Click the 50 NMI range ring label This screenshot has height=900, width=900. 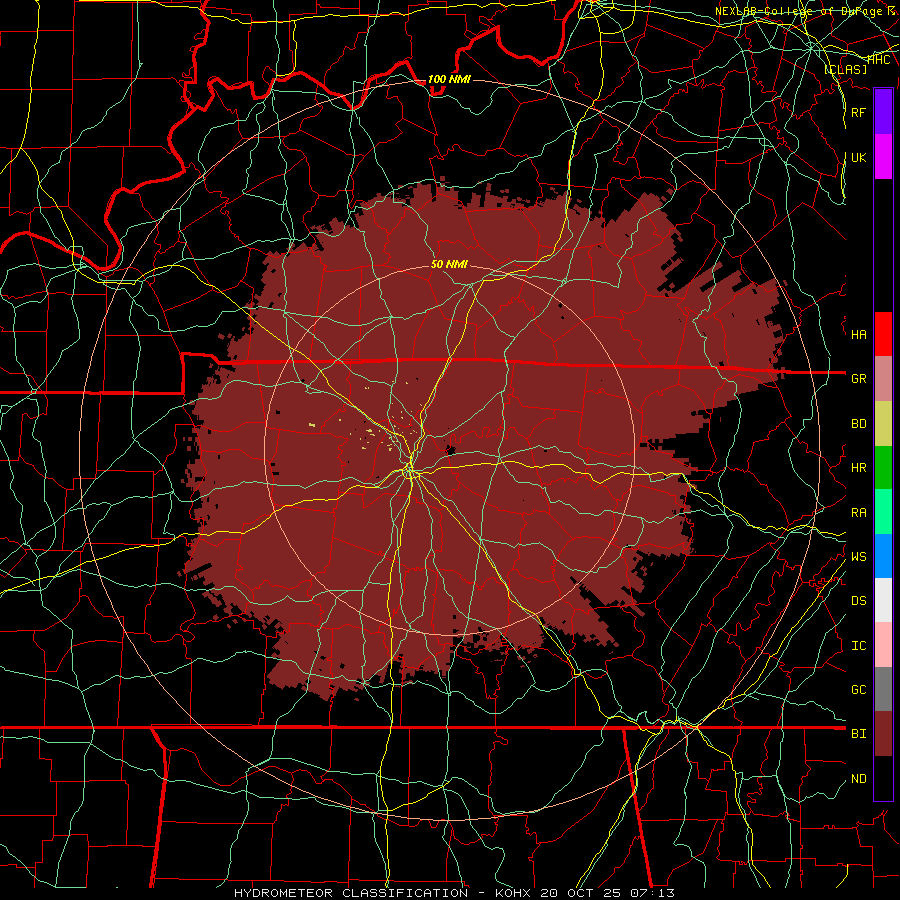pos(449,265)
